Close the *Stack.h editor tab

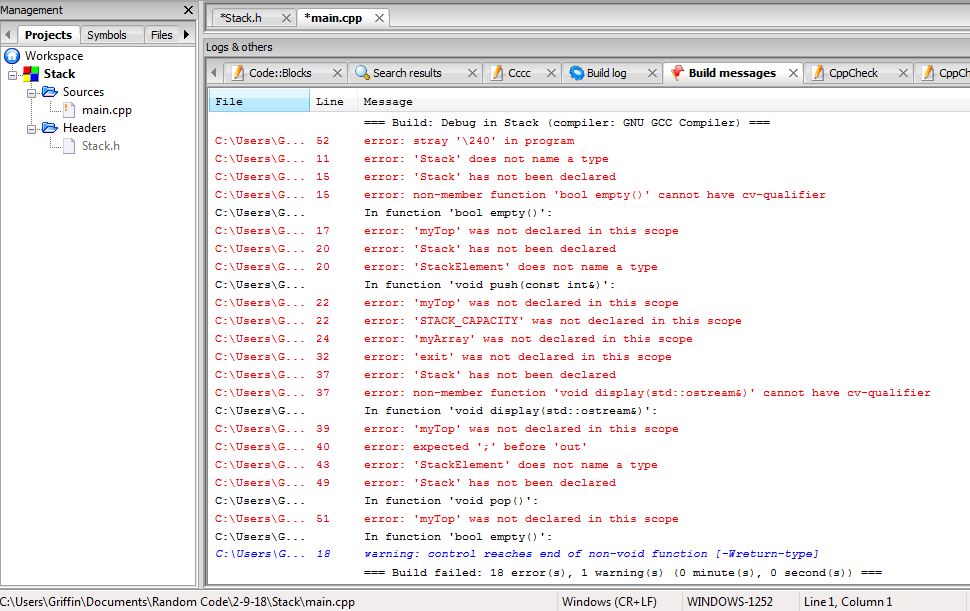(x=286, y=18)
